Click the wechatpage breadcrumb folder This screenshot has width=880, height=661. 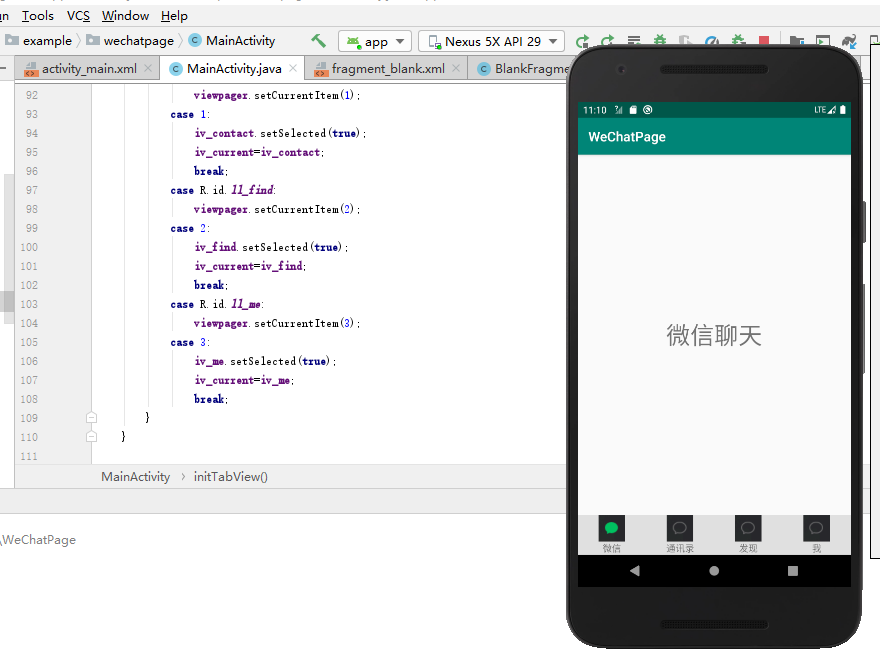click(x=130, y=40)
